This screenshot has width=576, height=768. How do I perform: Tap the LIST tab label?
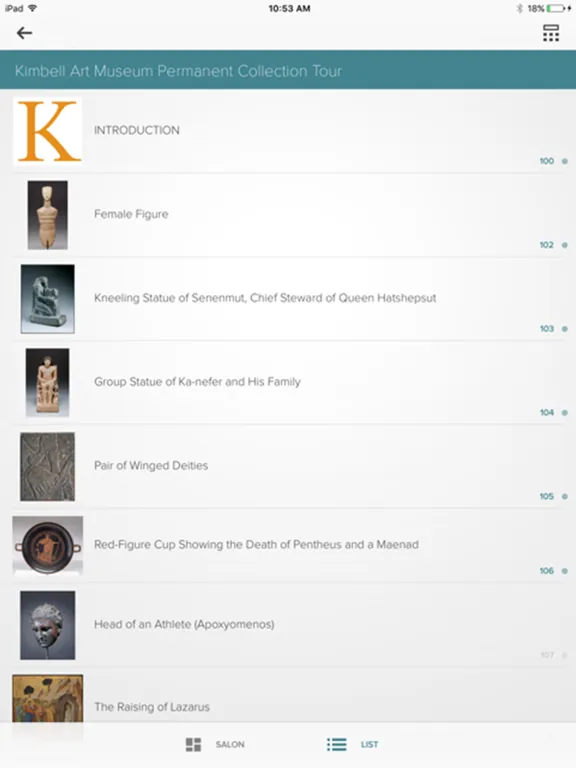[x=369, y=744]
